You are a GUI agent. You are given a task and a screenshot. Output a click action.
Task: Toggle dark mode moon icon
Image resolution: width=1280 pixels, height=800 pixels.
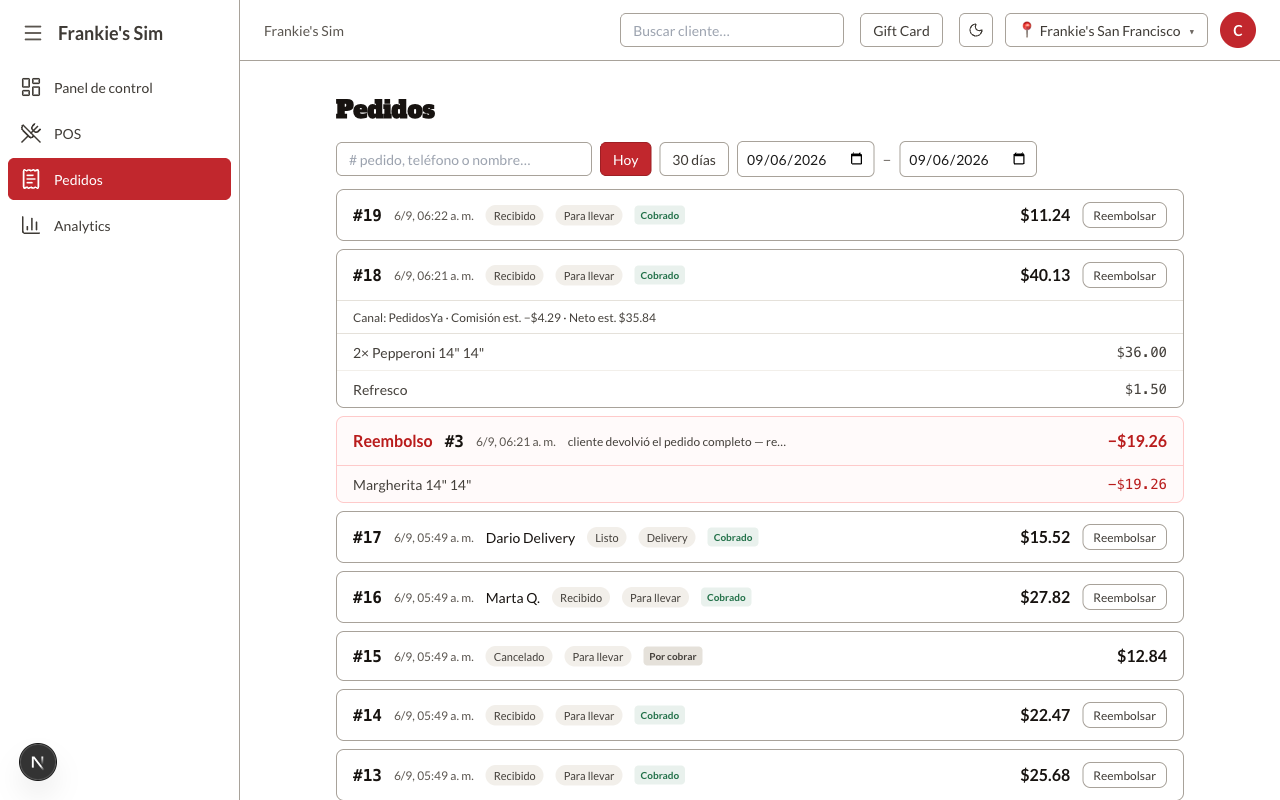976,30
